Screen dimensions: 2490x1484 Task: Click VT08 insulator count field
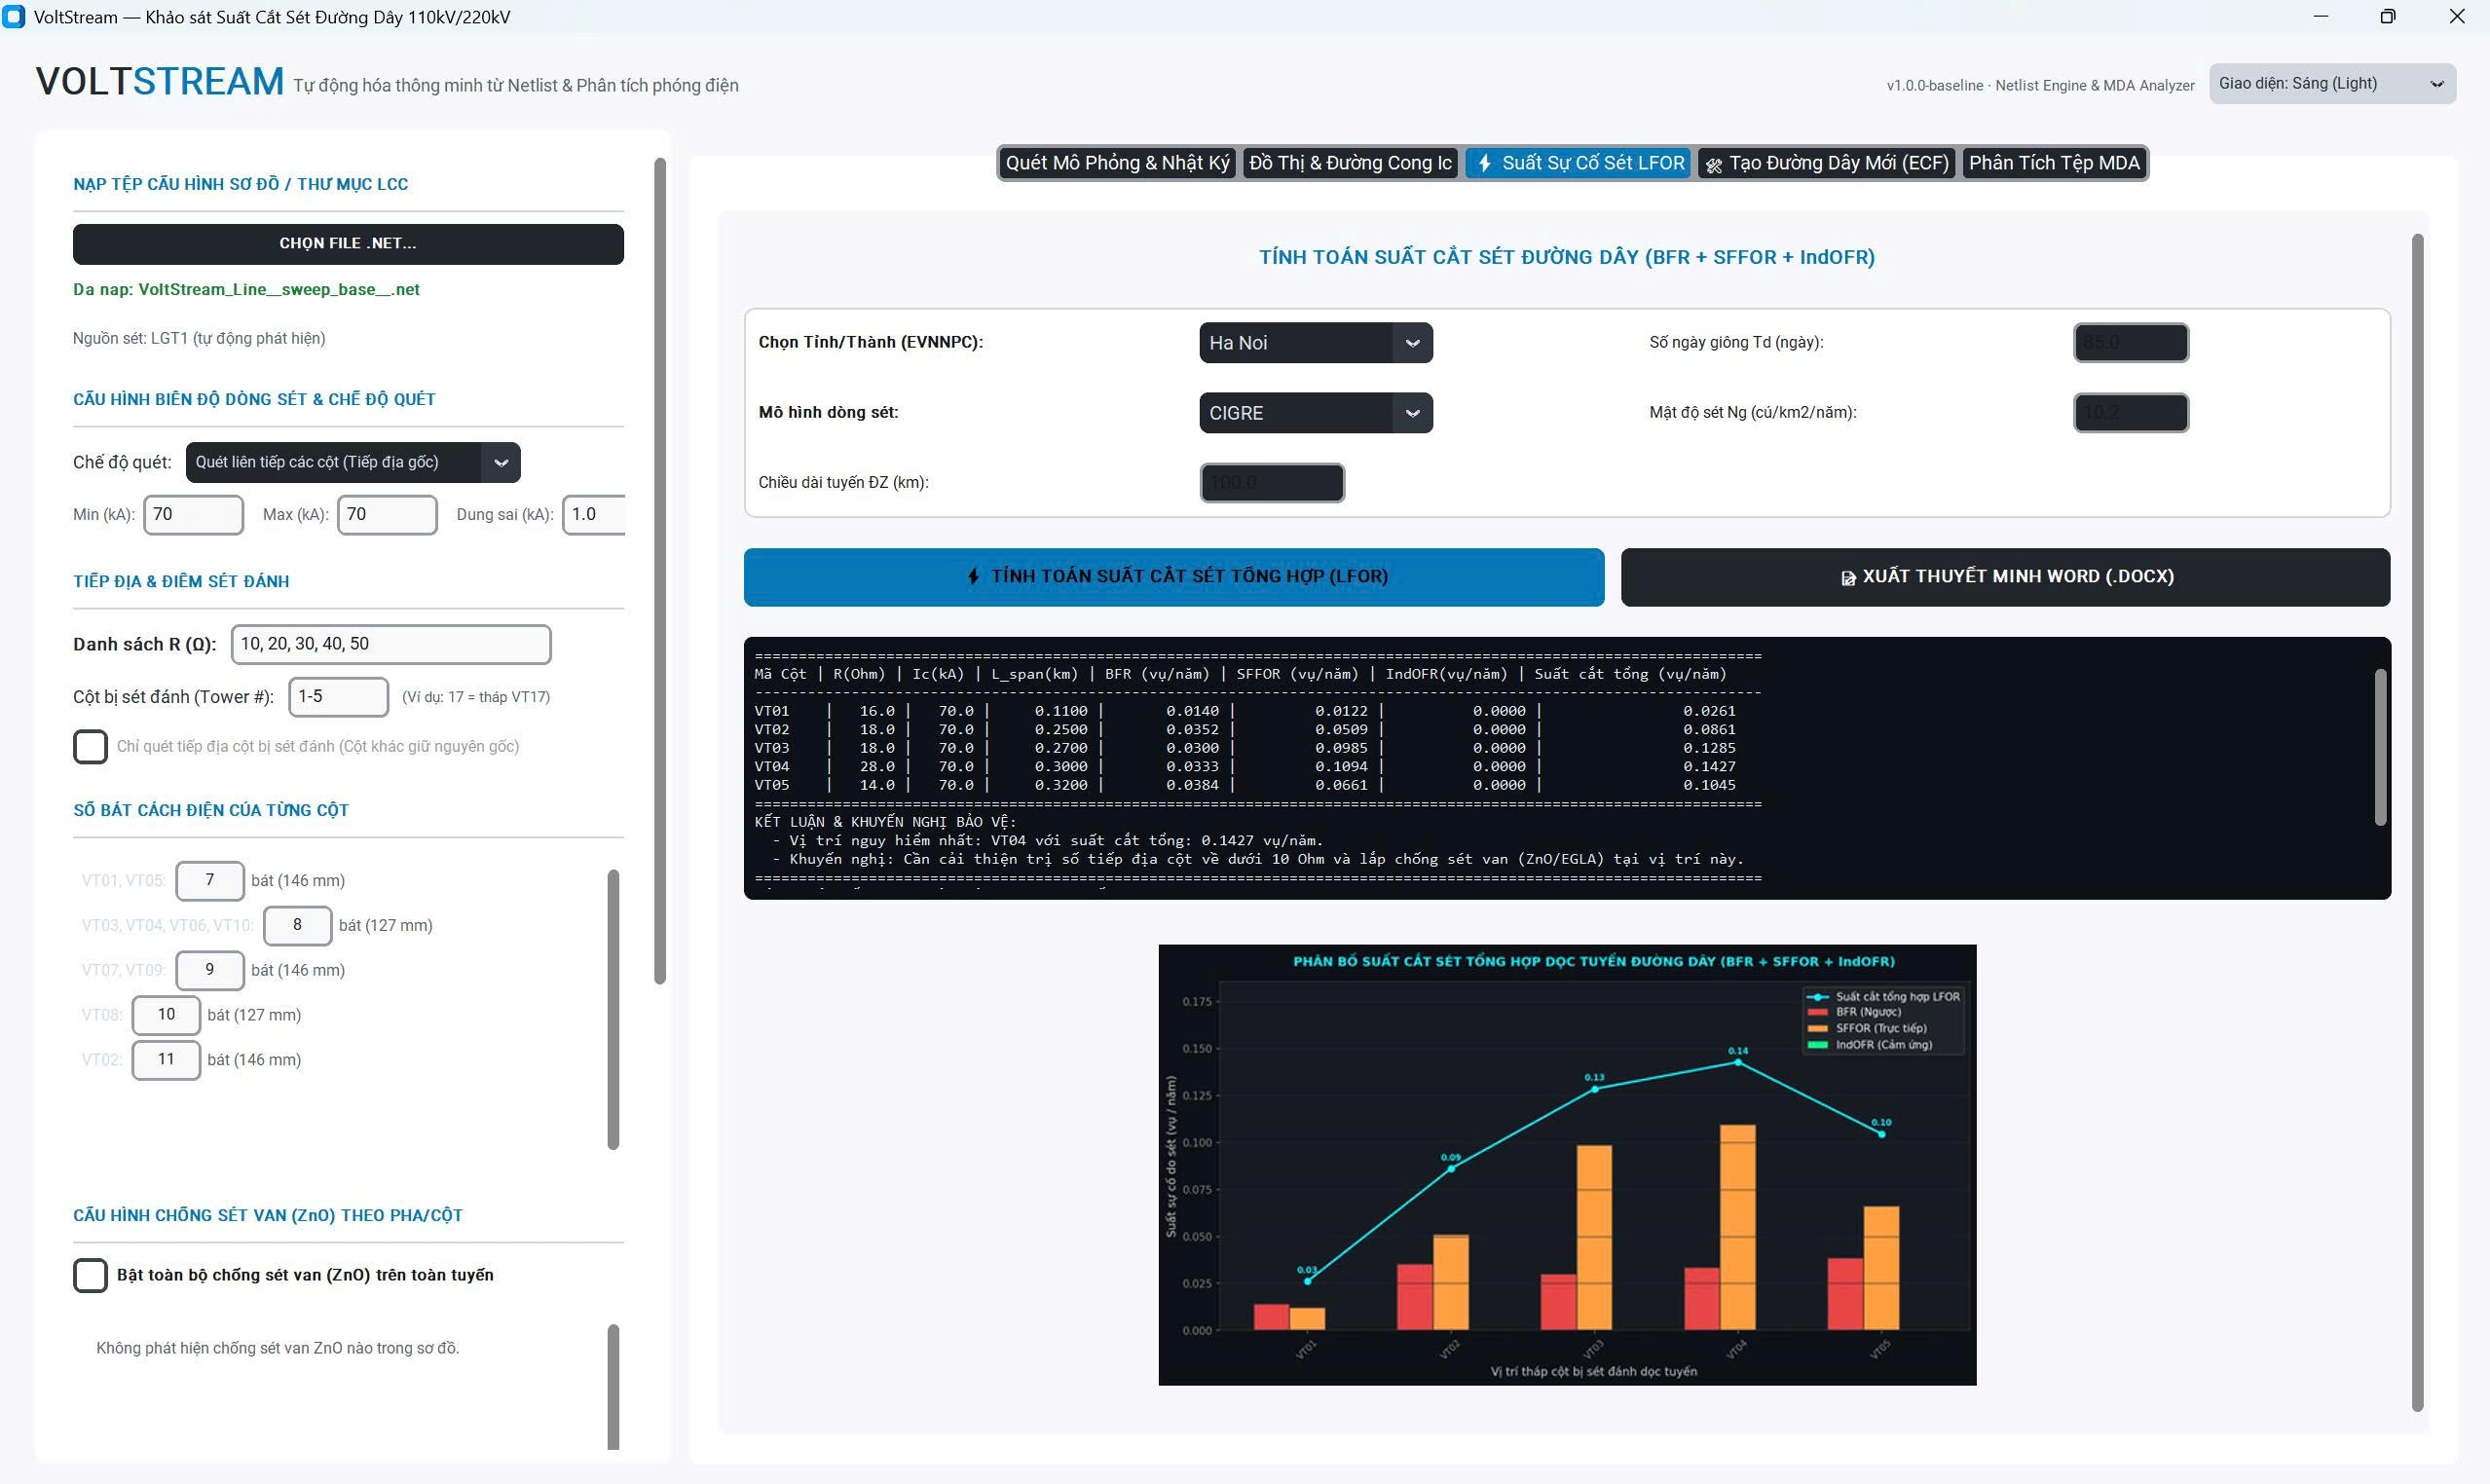pyautogui.click(x=166, y=1016)
